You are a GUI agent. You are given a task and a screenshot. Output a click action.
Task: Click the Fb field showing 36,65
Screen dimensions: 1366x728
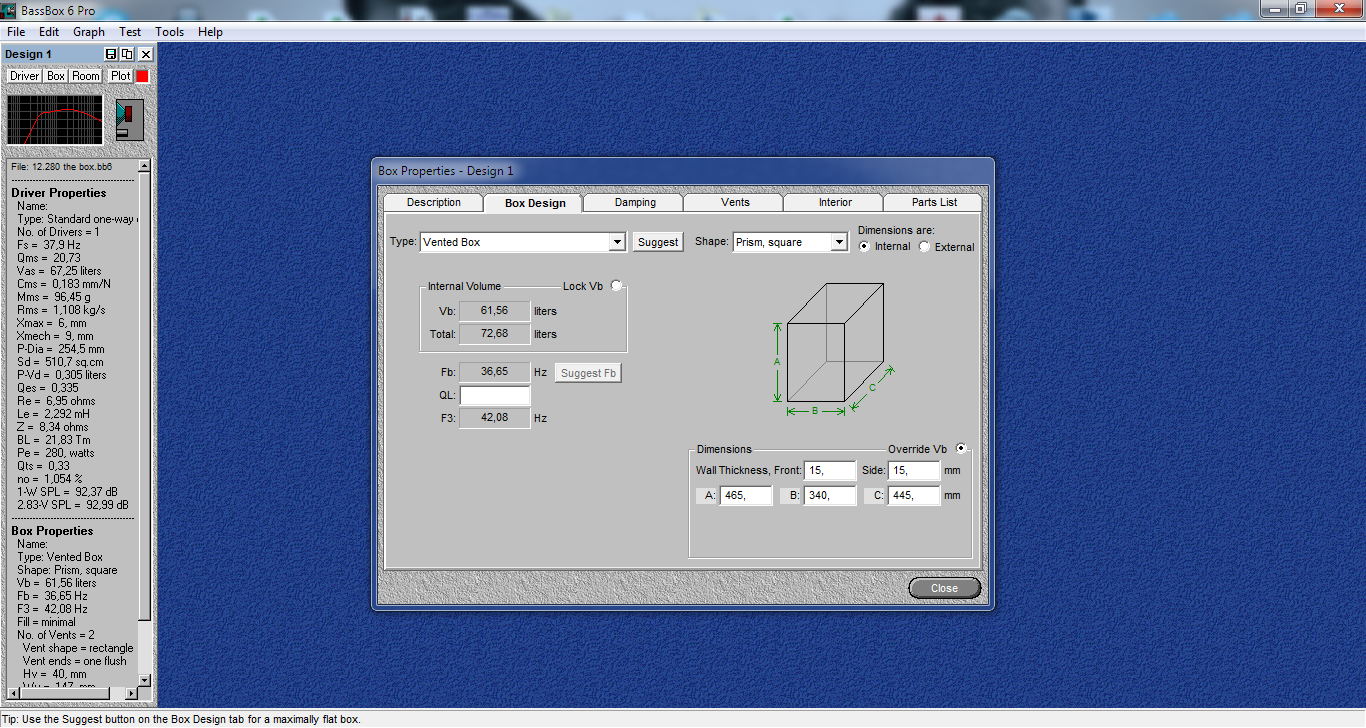(x=494, y=372)
